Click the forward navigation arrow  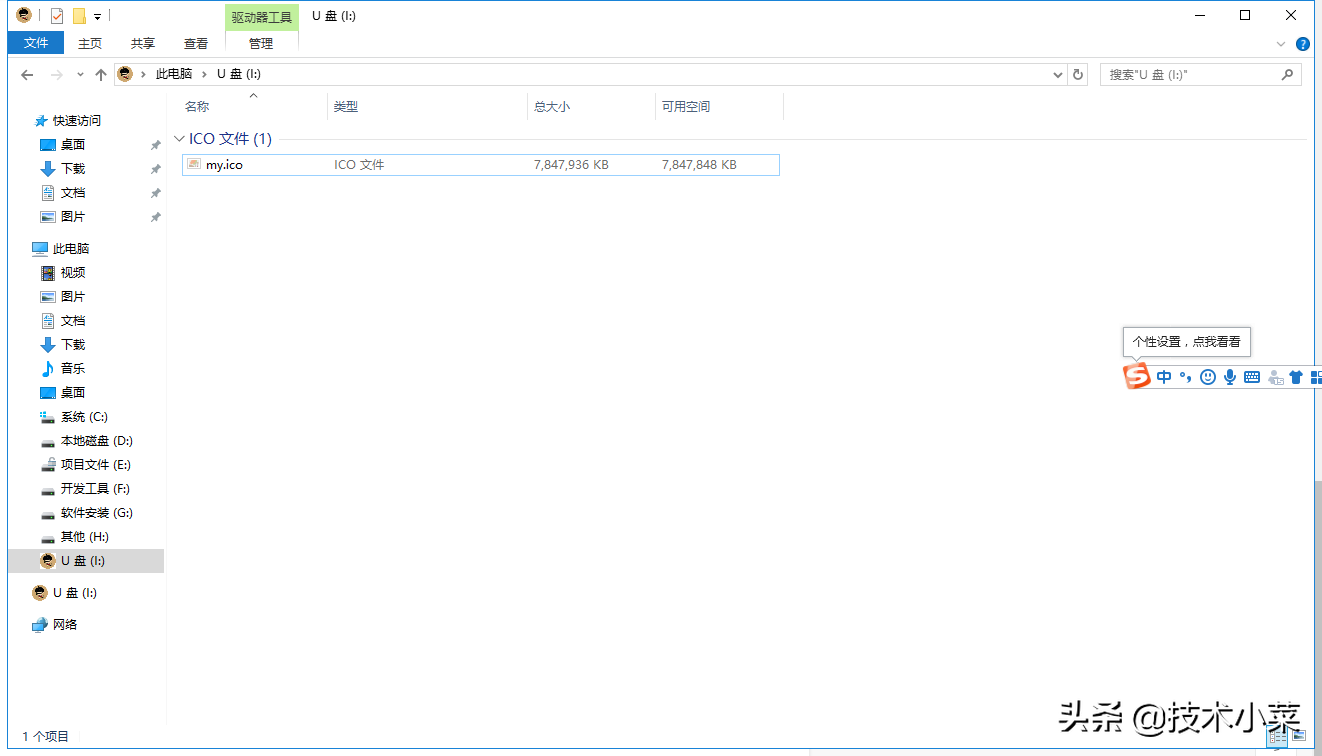pyautogui.click(x=57, y=75)
